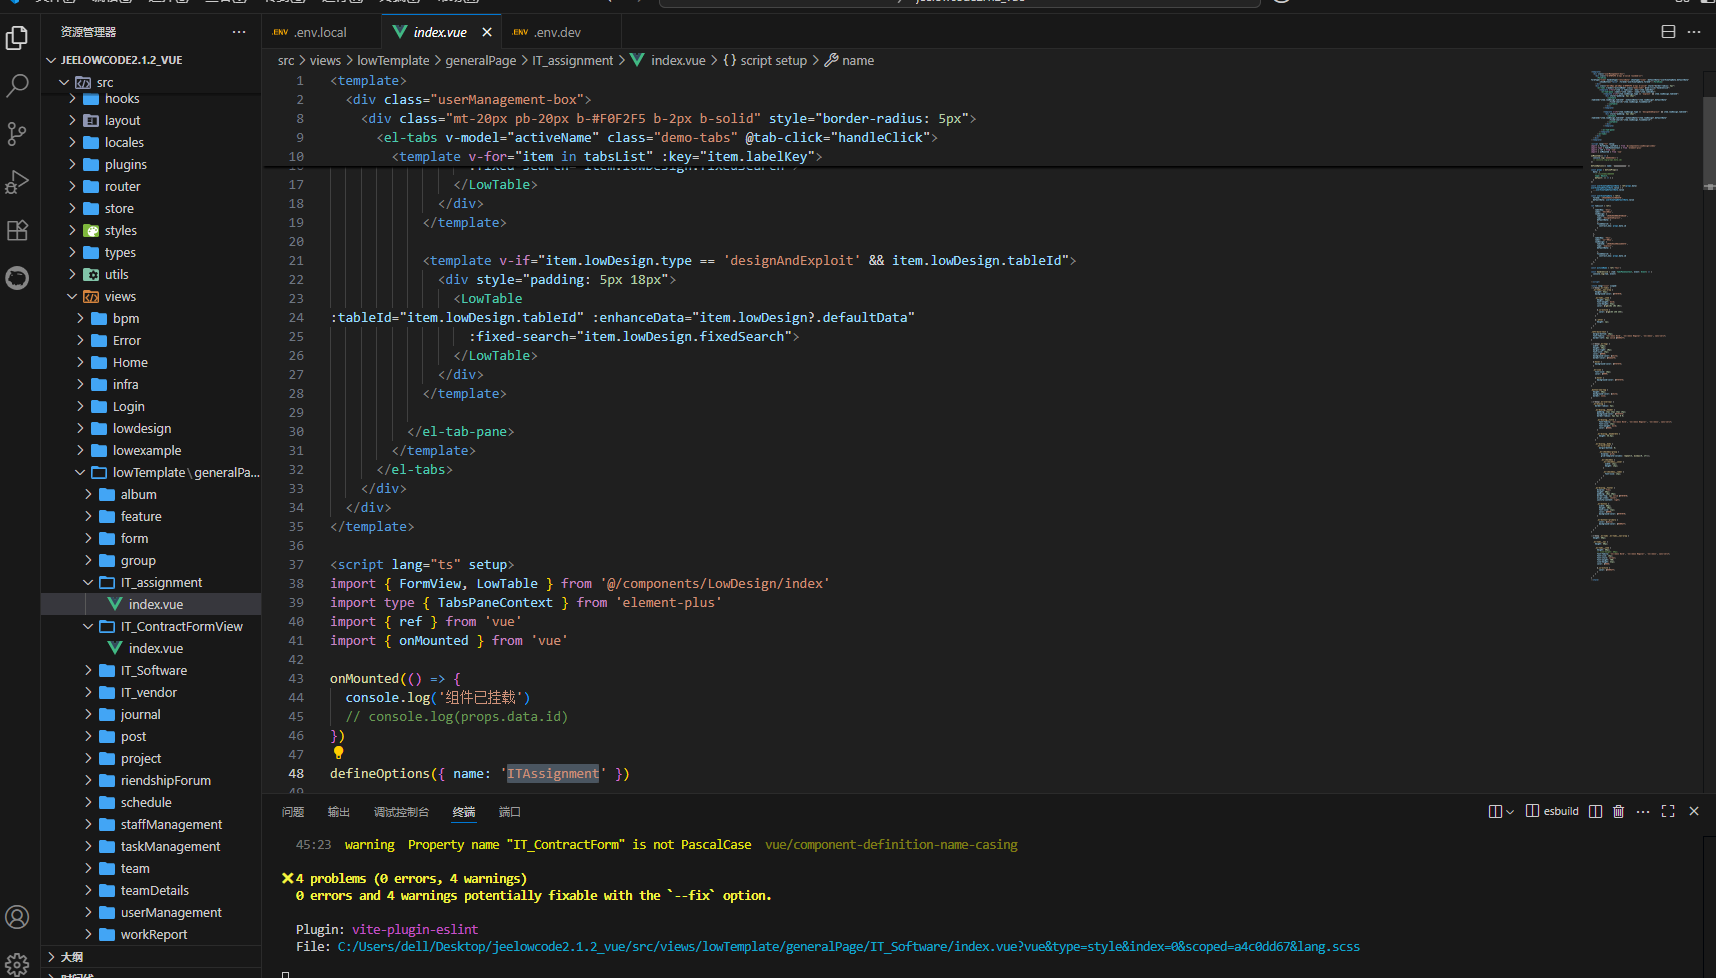Split the editor to the right

click(x=1668, y=32)
